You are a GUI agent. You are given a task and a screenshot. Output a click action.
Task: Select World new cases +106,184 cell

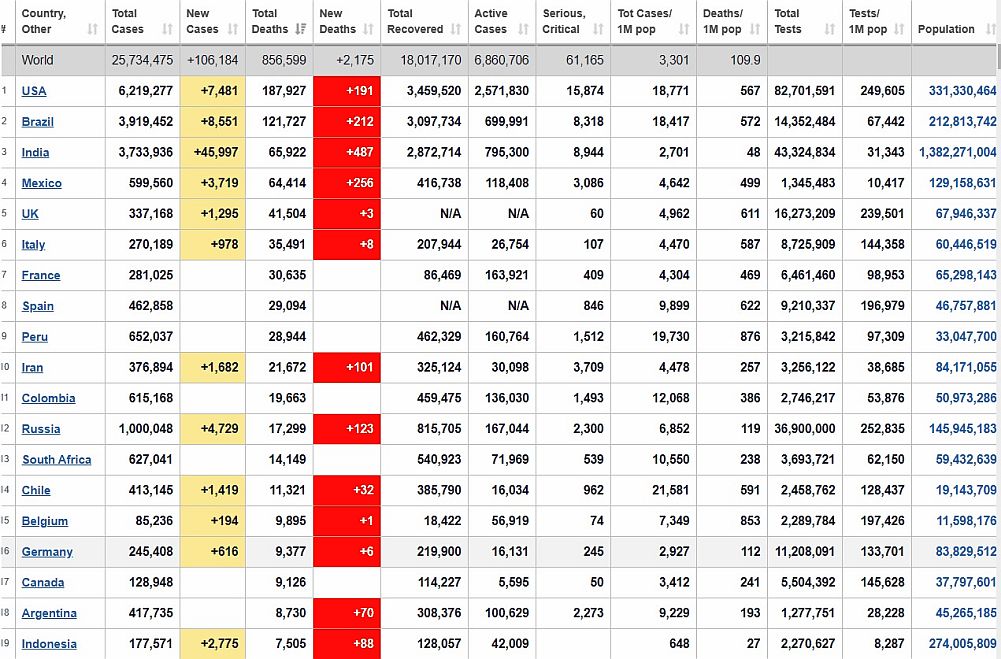(213, 60)
